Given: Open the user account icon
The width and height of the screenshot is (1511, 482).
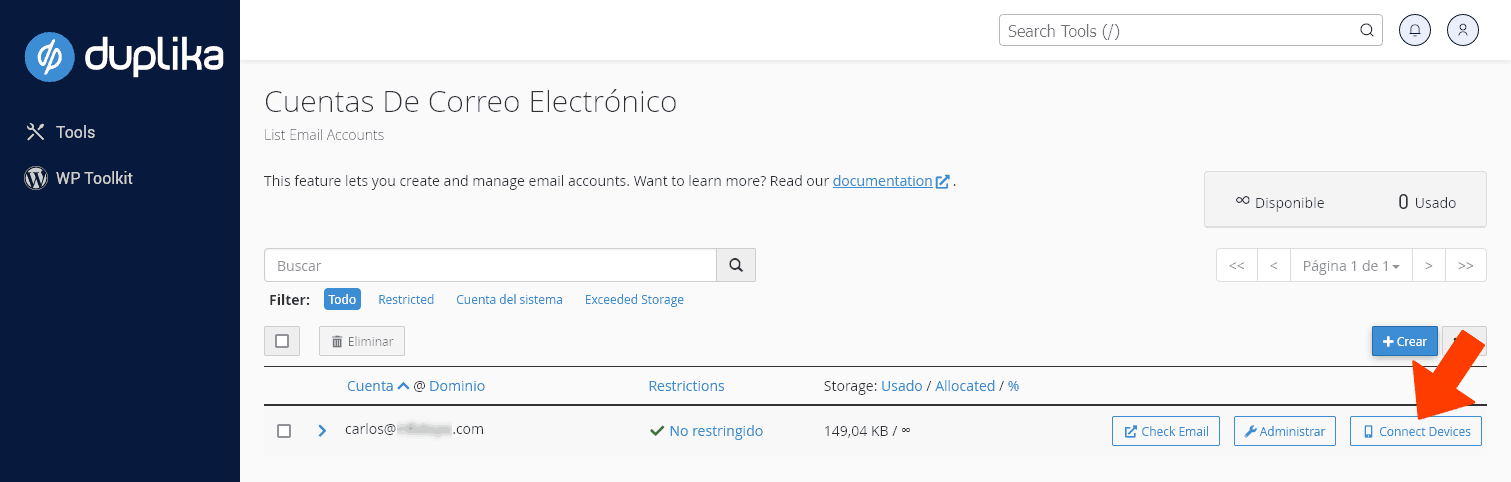Looking at the screenshot, I should pos(1462,30).
